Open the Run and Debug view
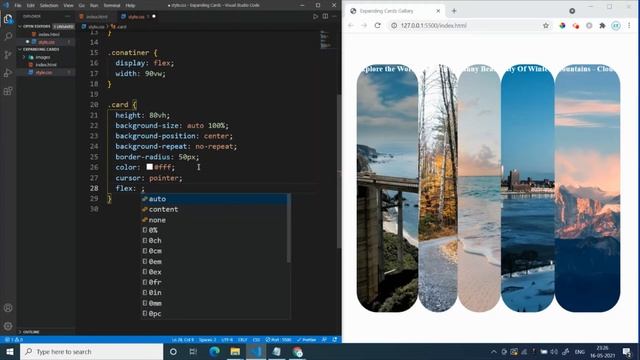 point(8,73)
